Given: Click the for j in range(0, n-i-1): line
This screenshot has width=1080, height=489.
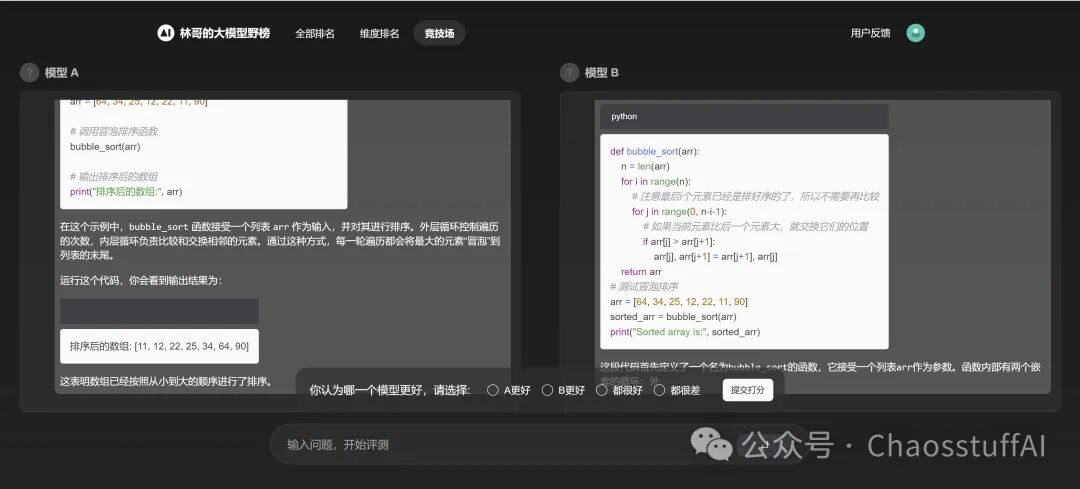Looking at the screenshot, I should pyautogui.click(x=679, y=211).
